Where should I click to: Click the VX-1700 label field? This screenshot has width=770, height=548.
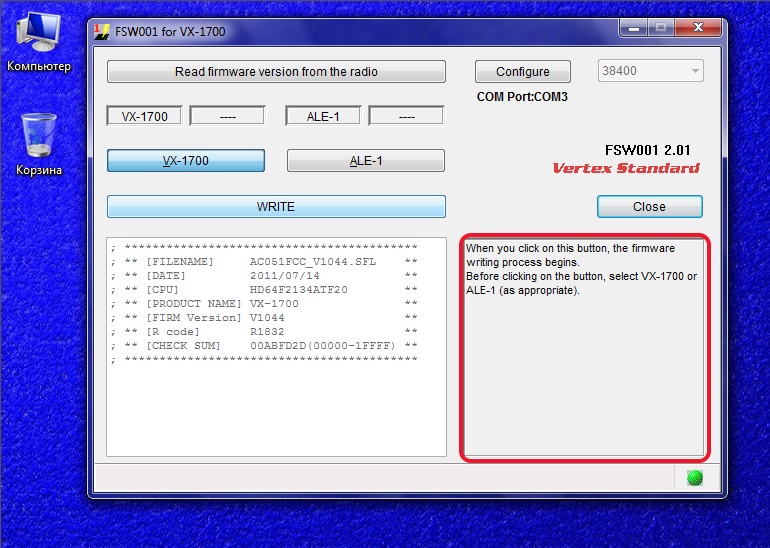tap(144, 116)
